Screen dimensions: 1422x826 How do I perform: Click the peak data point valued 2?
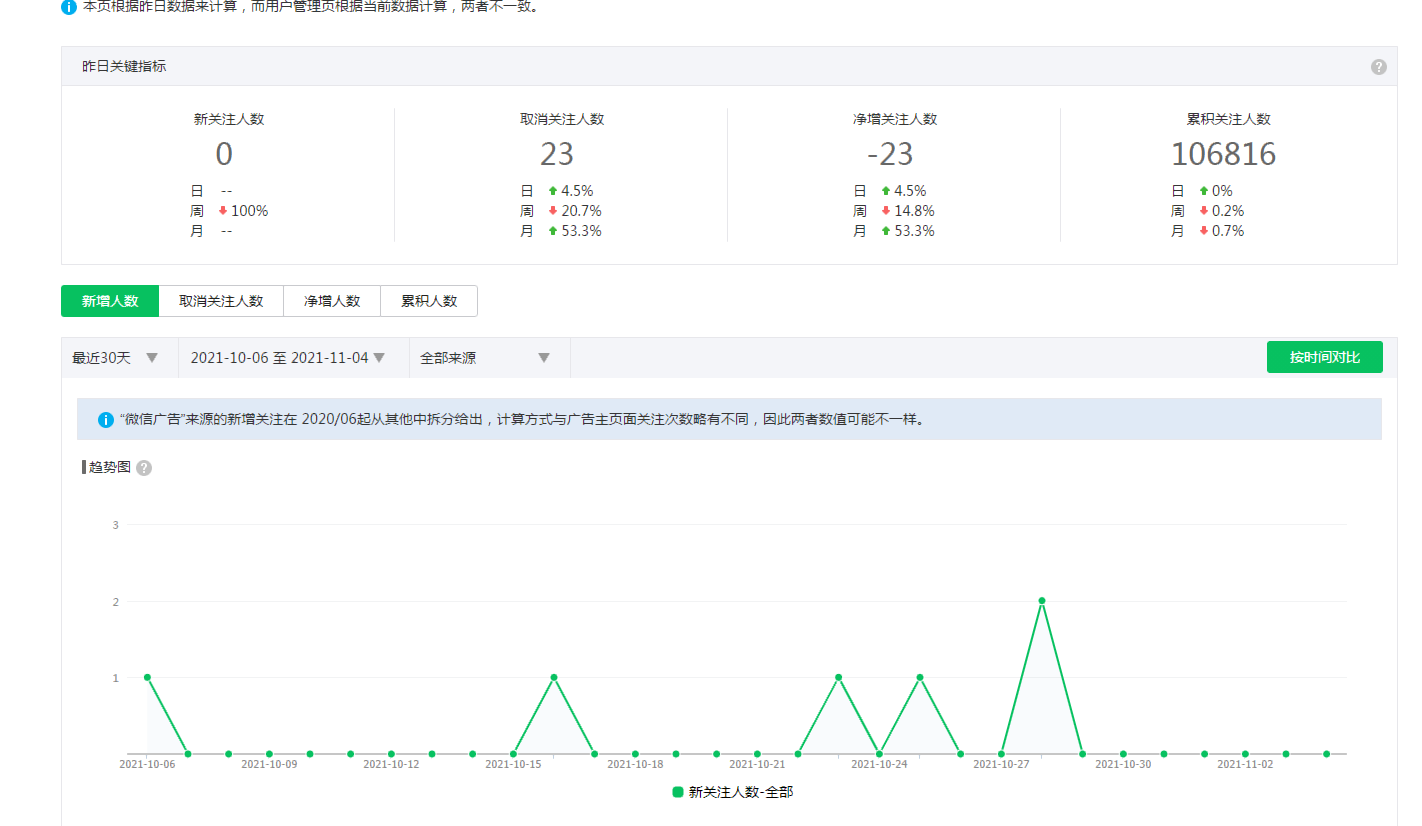tap(1041, 601)
